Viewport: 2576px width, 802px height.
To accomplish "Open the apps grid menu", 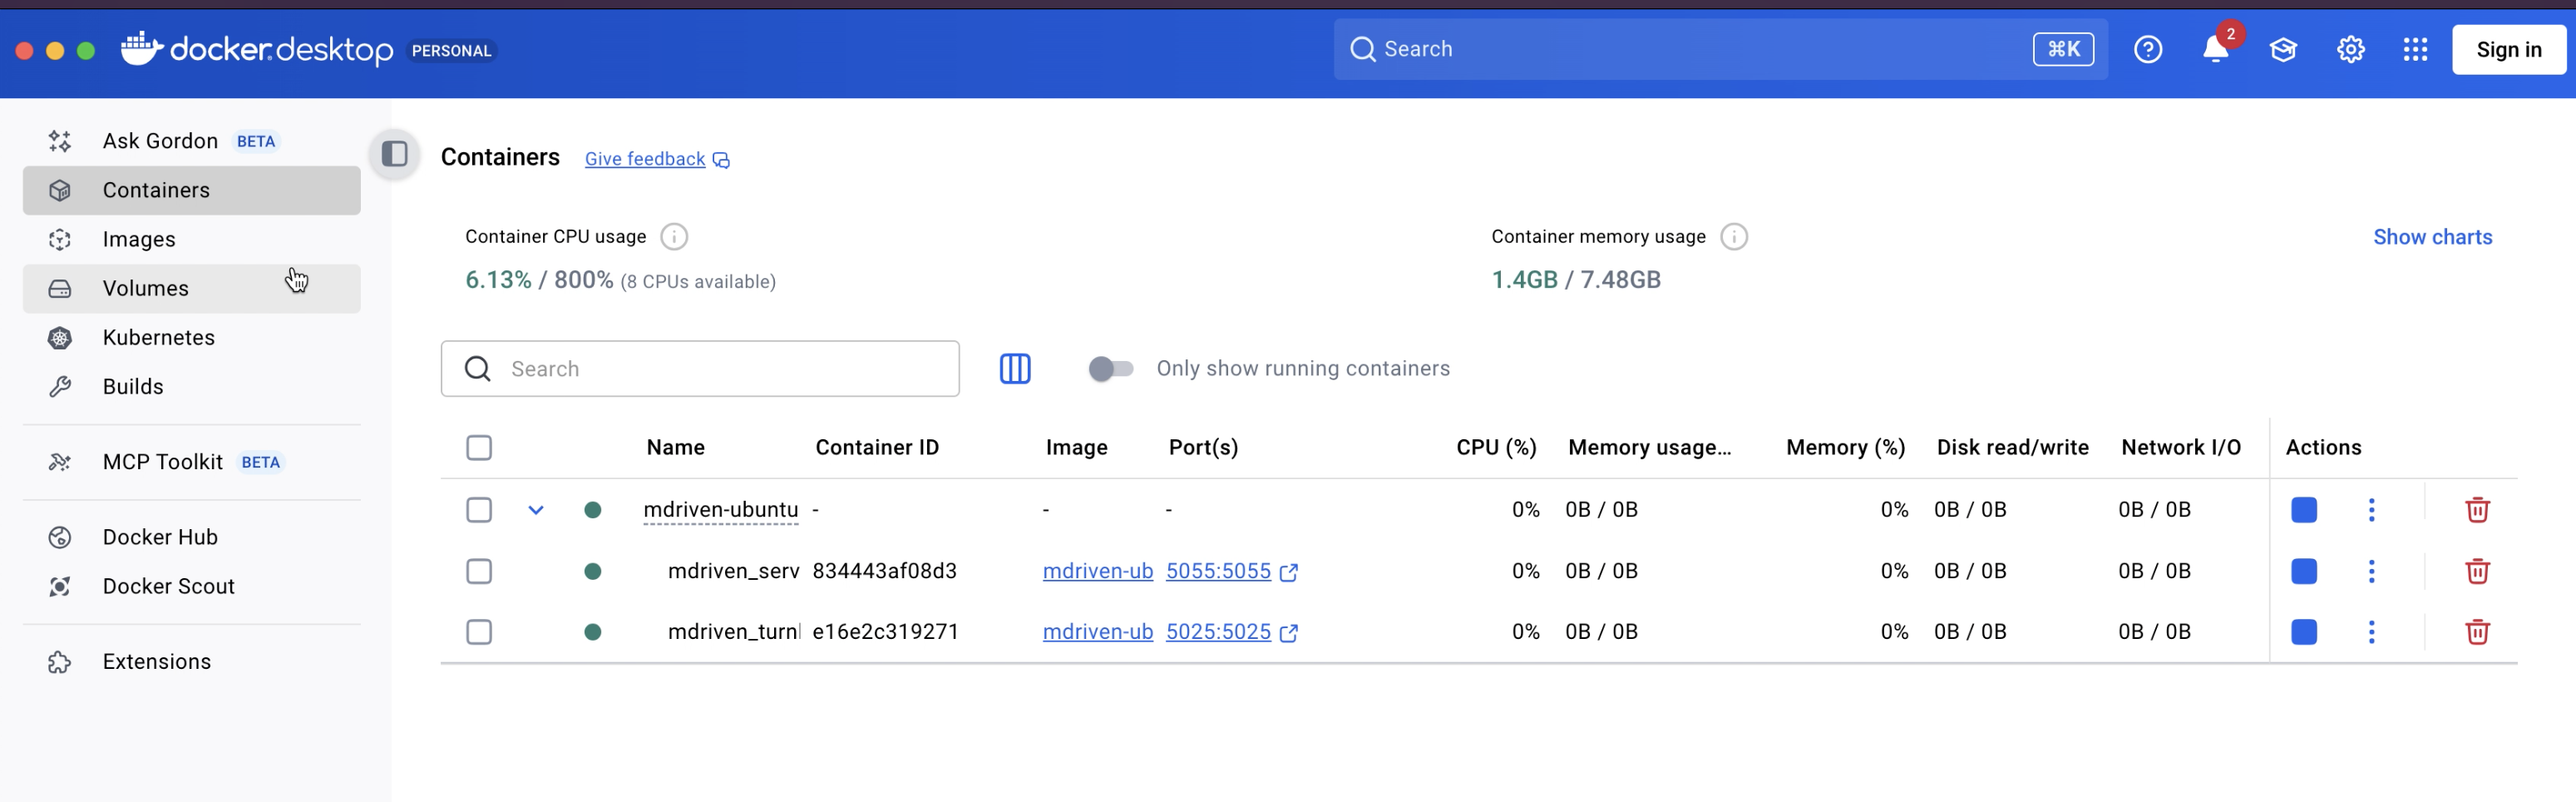I will (2414, 50).
